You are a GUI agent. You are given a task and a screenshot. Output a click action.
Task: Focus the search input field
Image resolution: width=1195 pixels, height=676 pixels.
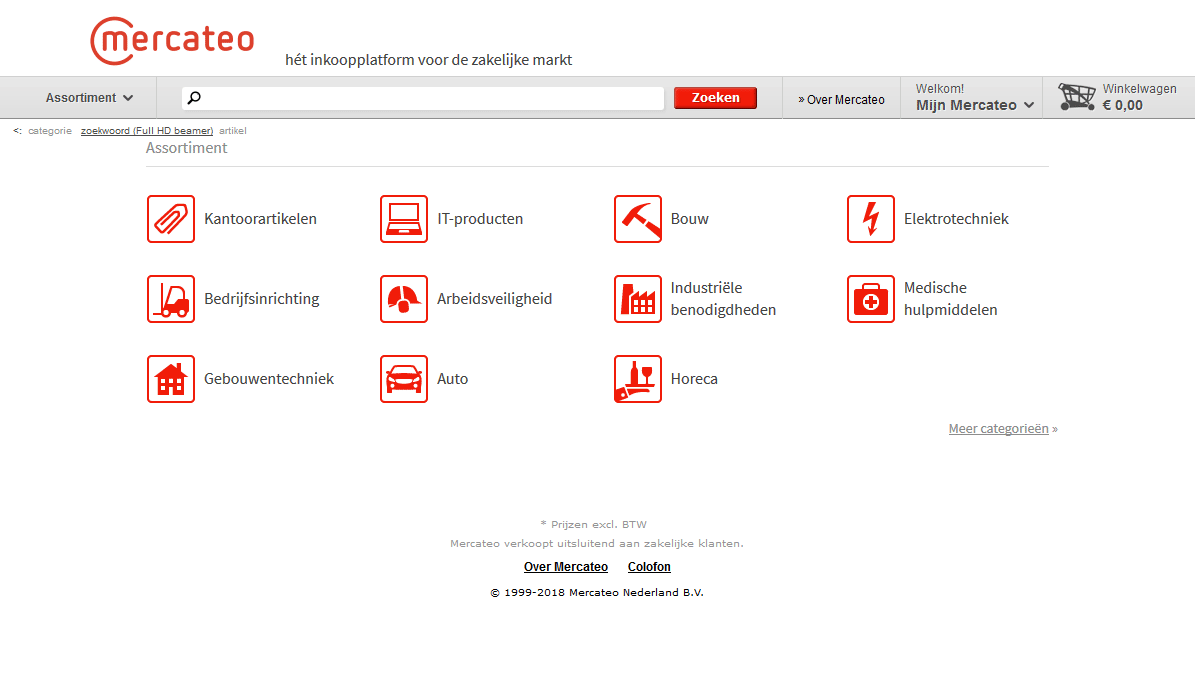tap(423, 98)
